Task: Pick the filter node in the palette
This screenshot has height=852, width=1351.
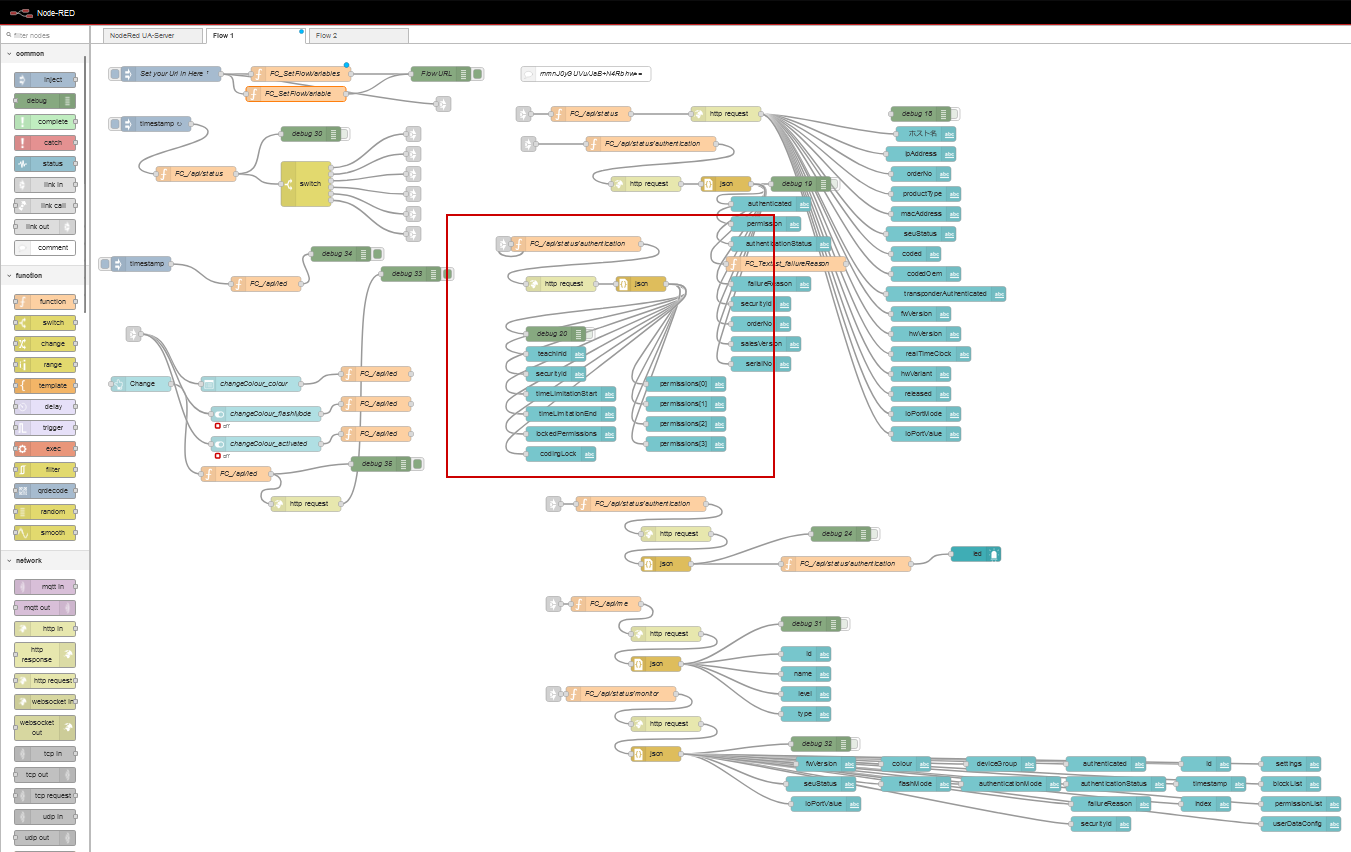Action: 45,470
